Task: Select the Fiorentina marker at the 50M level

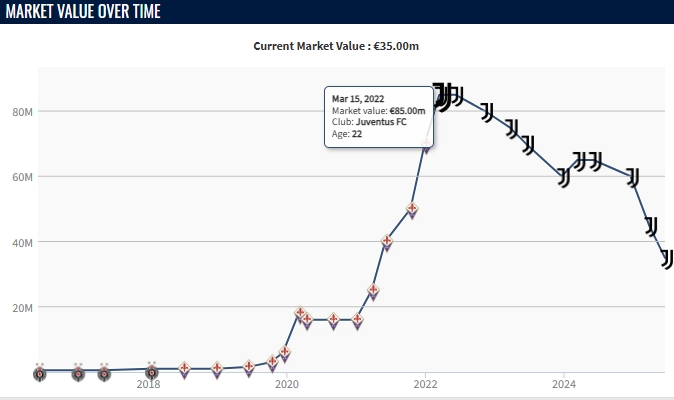Action: point(411,210)
